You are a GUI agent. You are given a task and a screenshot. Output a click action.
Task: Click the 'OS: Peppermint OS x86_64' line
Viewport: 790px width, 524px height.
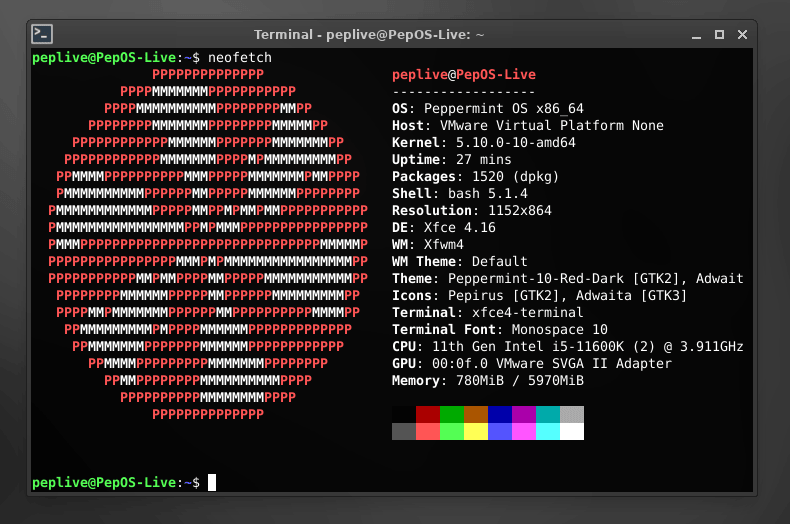pyautogui.click(x=487, y=109)
